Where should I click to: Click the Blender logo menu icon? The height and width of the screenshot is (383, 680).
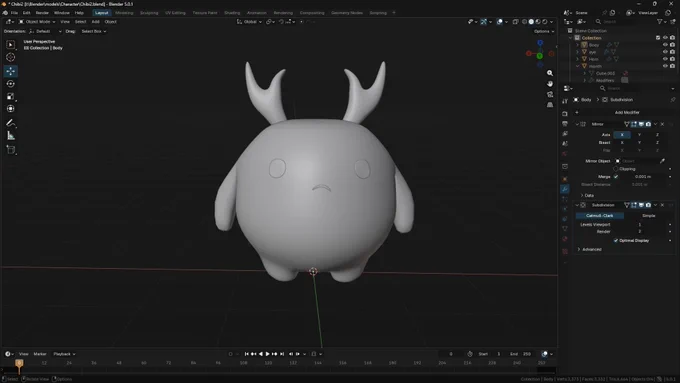click(x=5, y=13)
